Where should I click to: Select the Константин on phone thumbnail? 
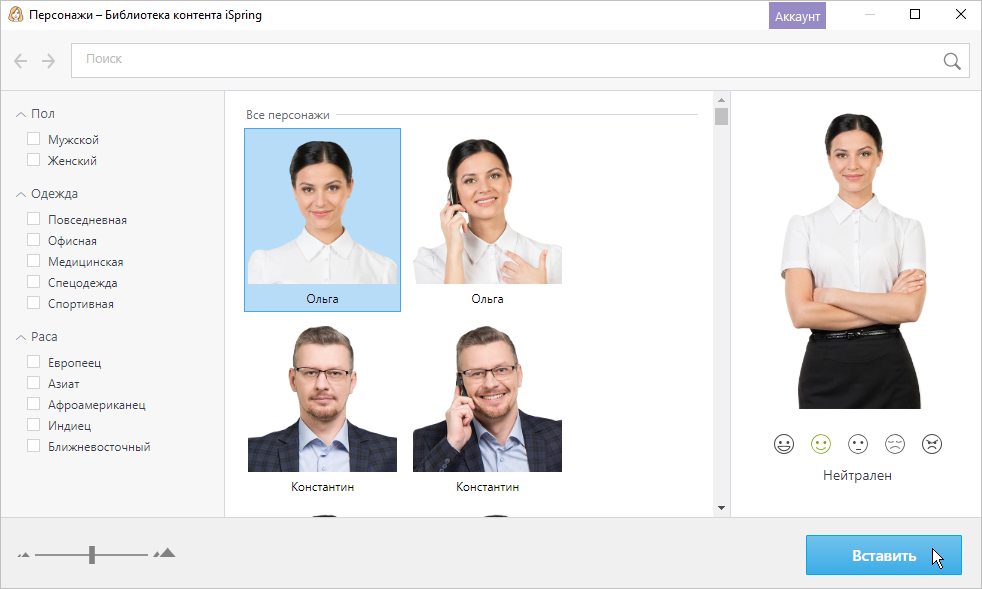pyautogui.click(x=487, y=409)
